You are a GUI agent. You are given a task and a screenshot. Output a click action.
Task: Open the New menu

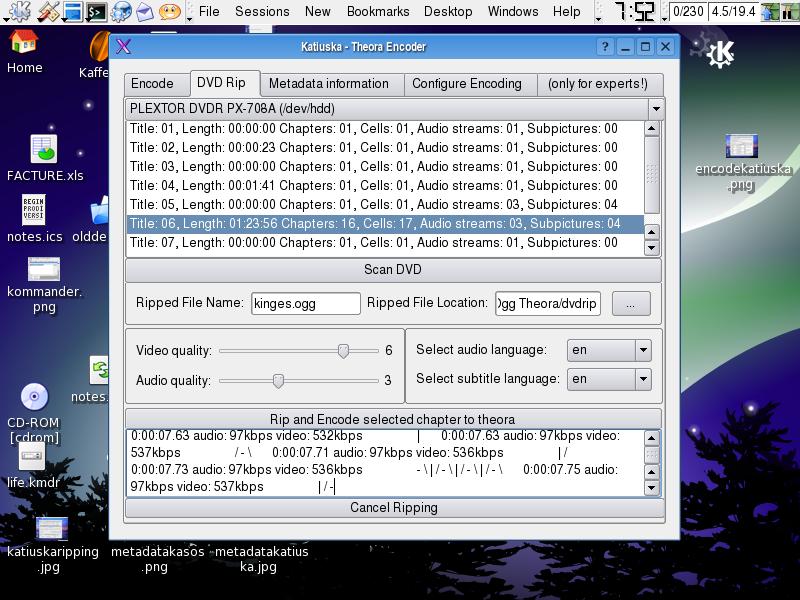317,11
